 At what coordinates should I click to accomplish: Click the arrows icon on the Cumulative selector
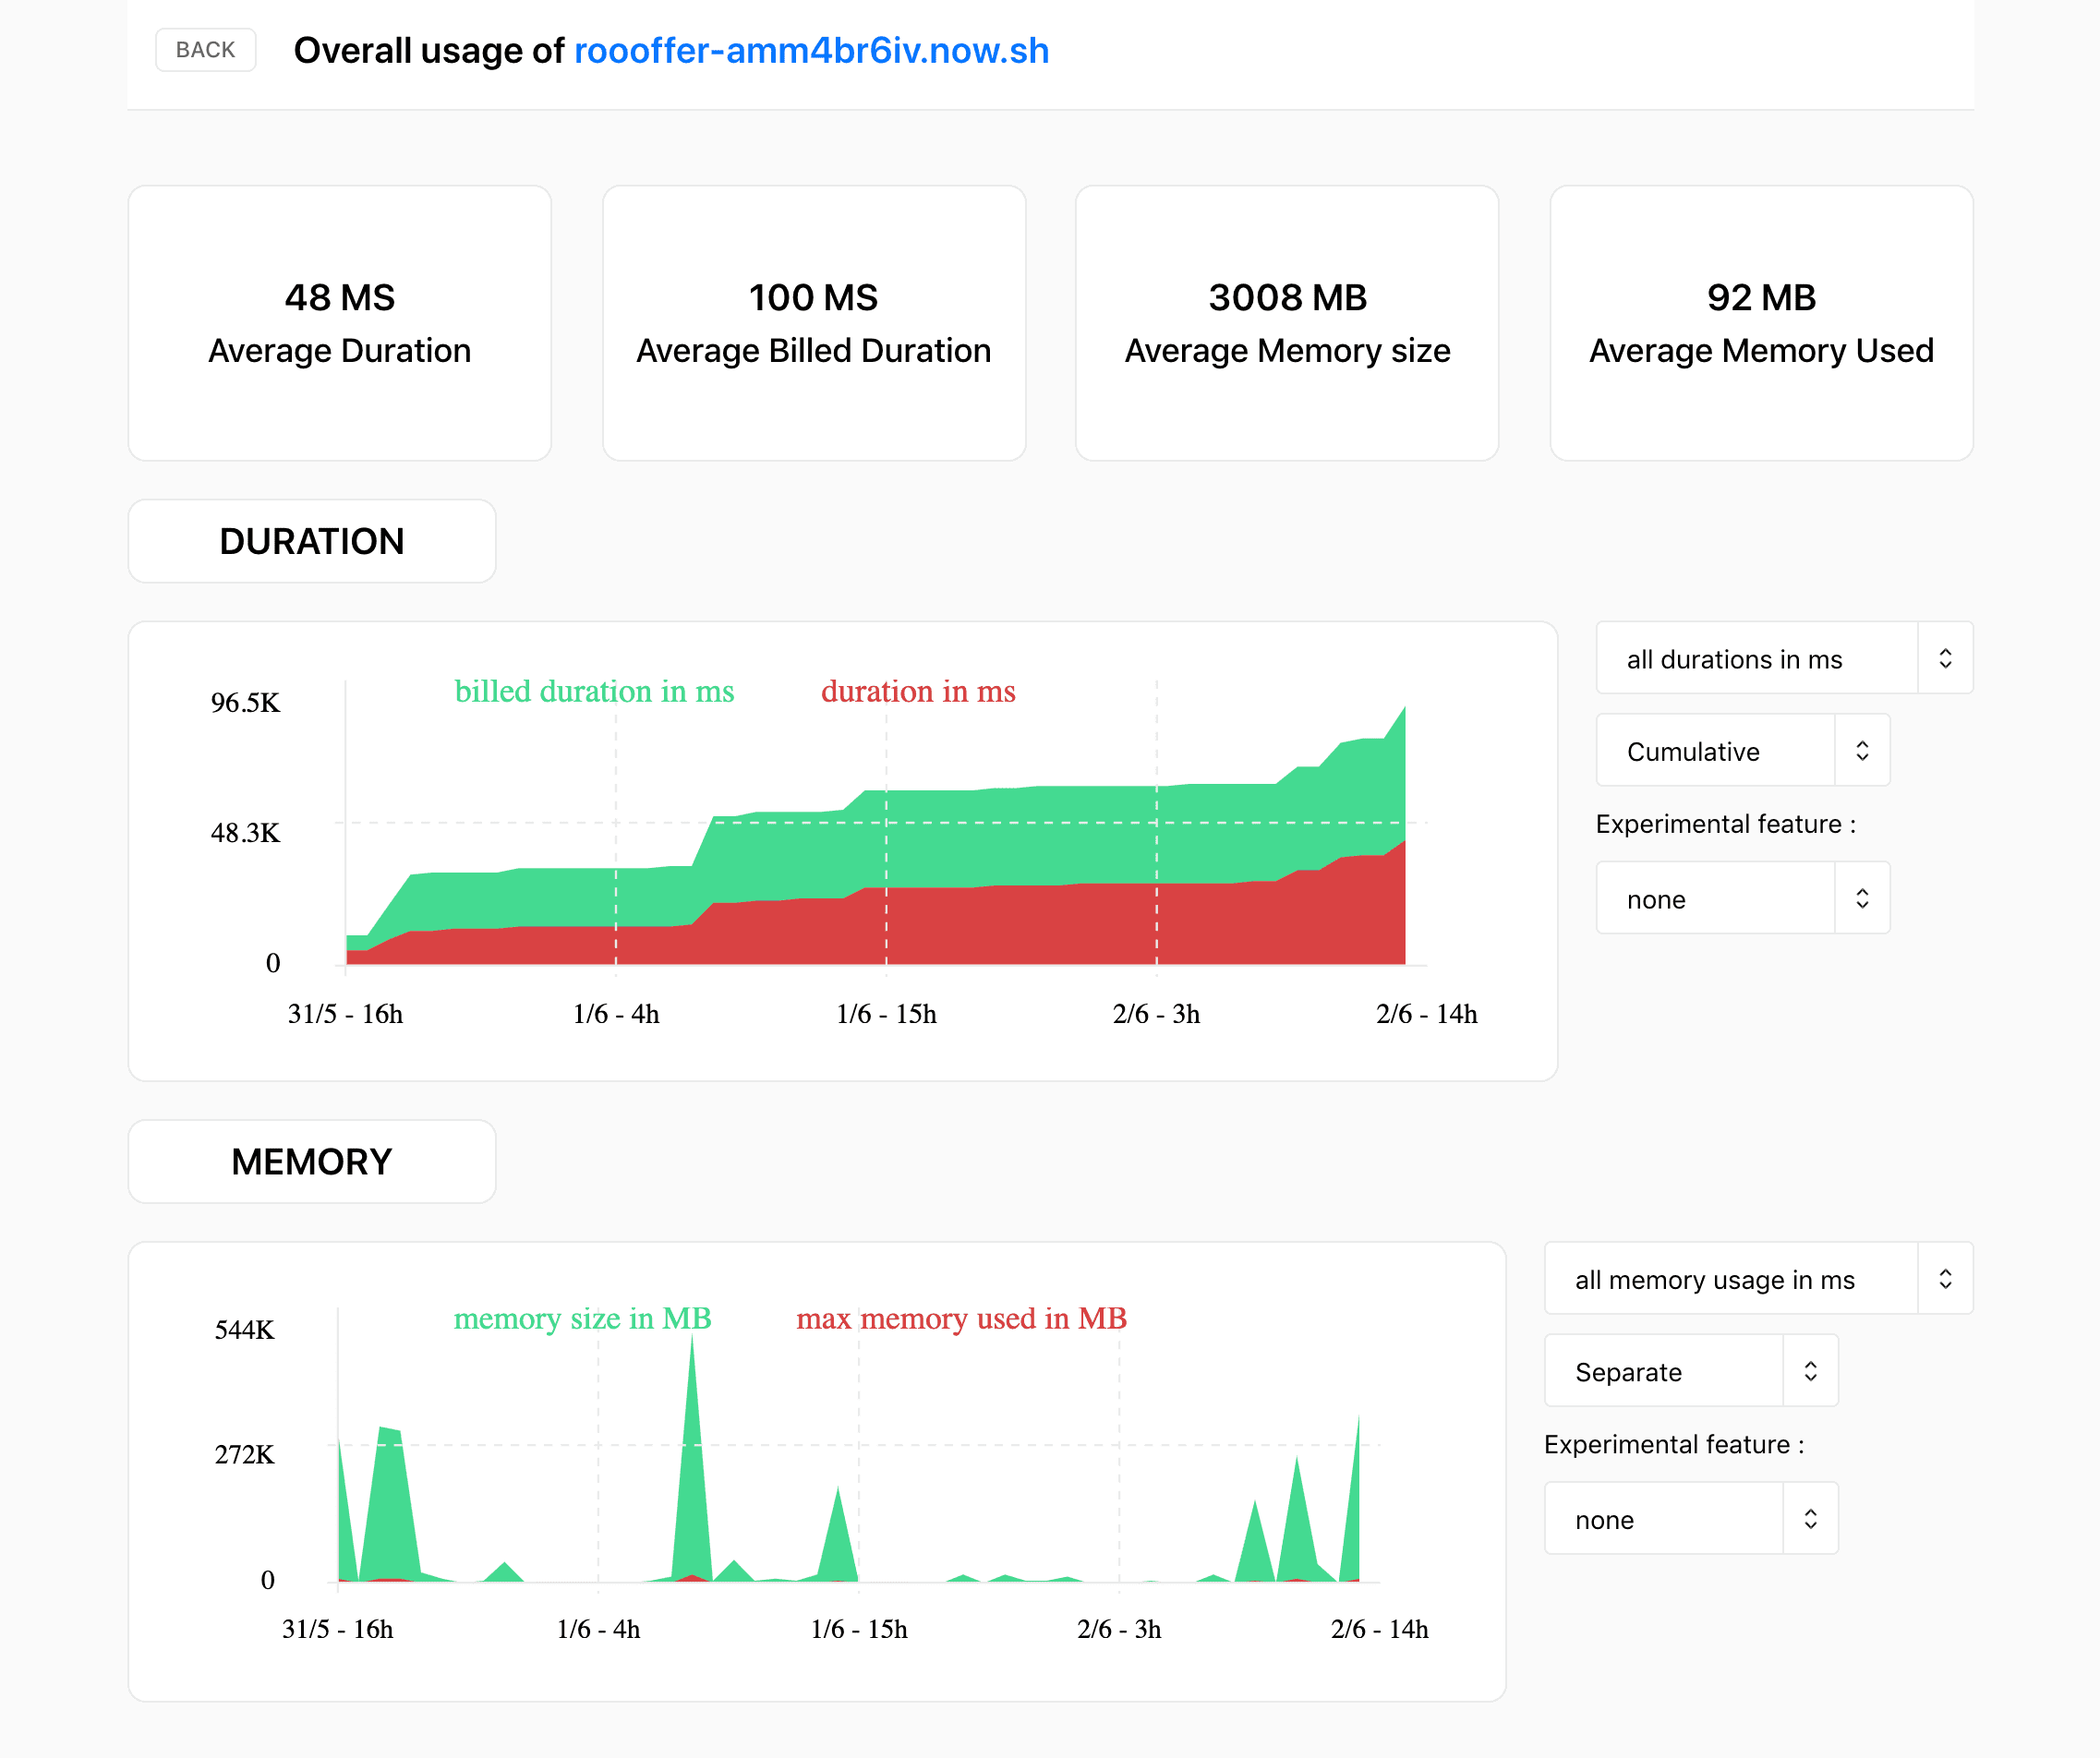coord(1862,751)
